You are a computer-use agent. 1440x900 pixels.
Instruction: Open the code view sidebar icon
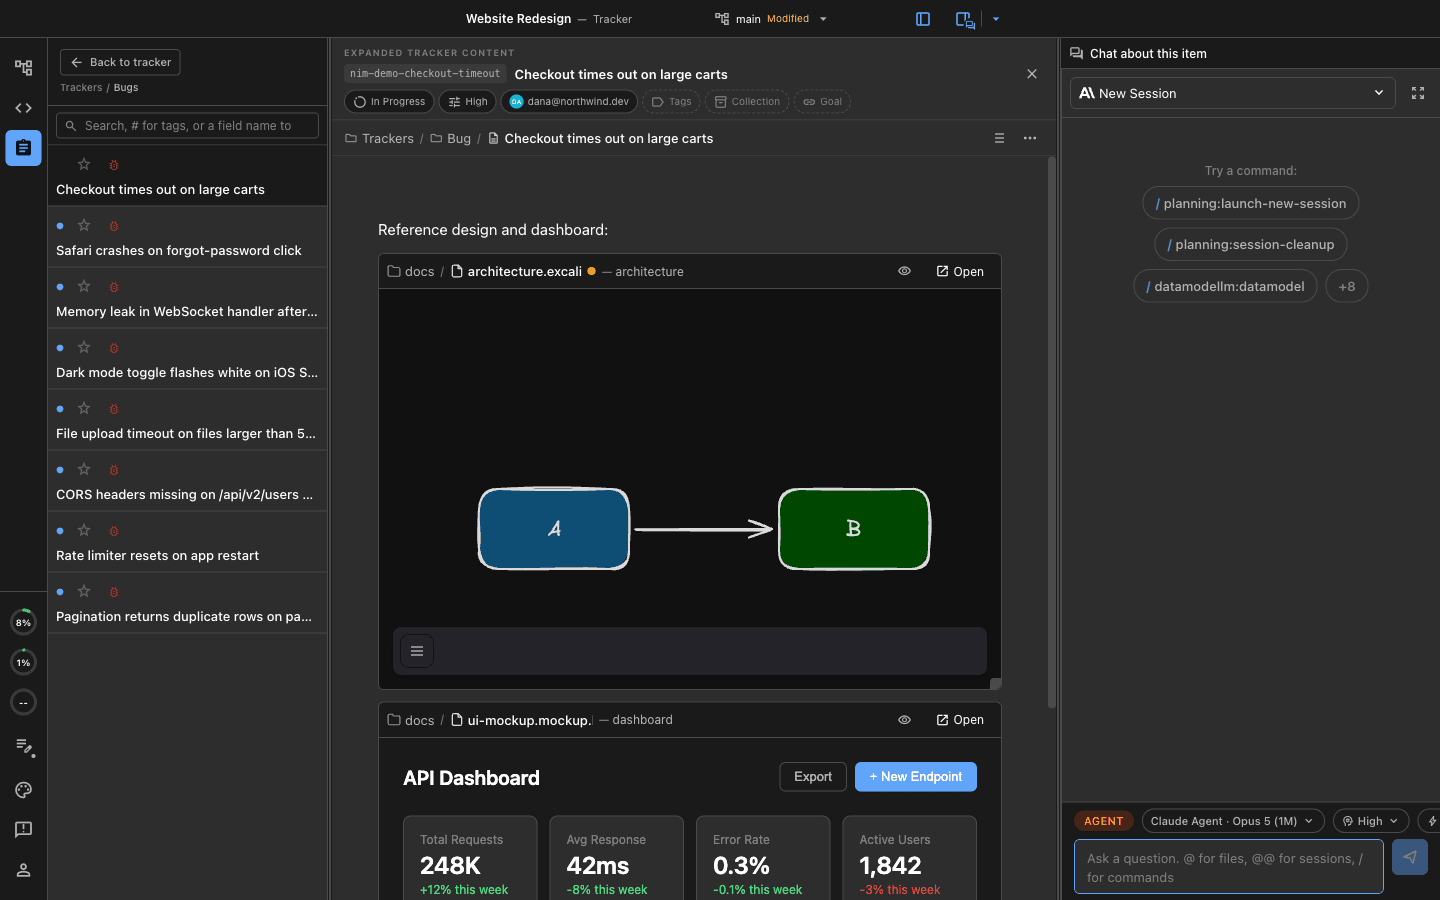click(23, 108)
